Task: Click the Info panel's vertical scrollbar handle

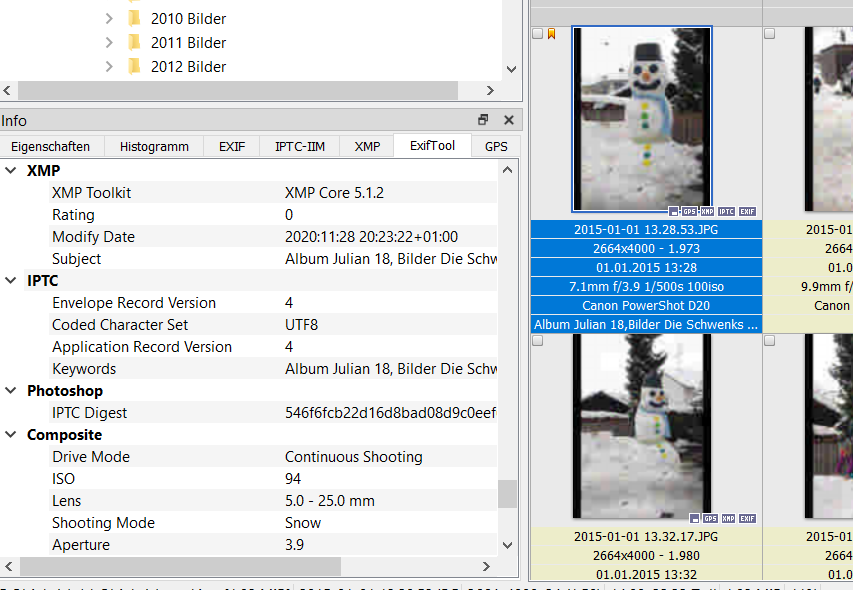Action: pyautogui.click(x=508, y=493)
